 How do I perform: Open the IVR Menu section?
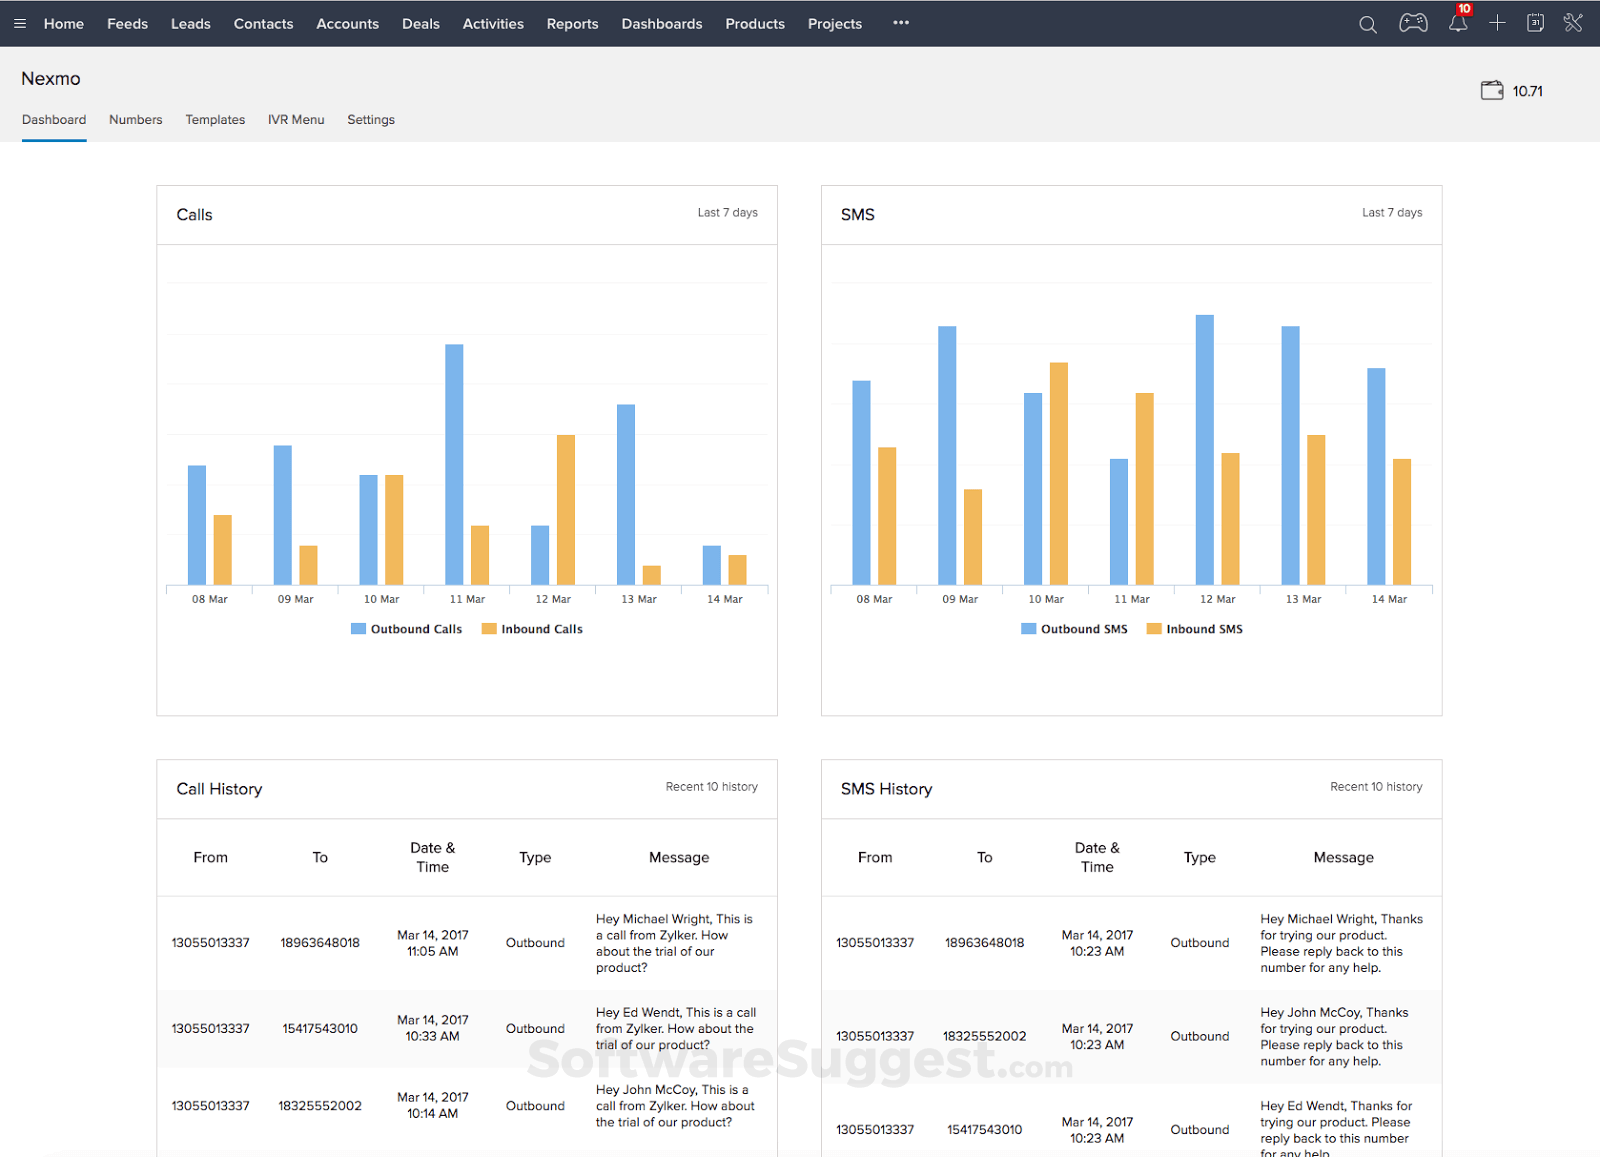[x=296, y=119]
